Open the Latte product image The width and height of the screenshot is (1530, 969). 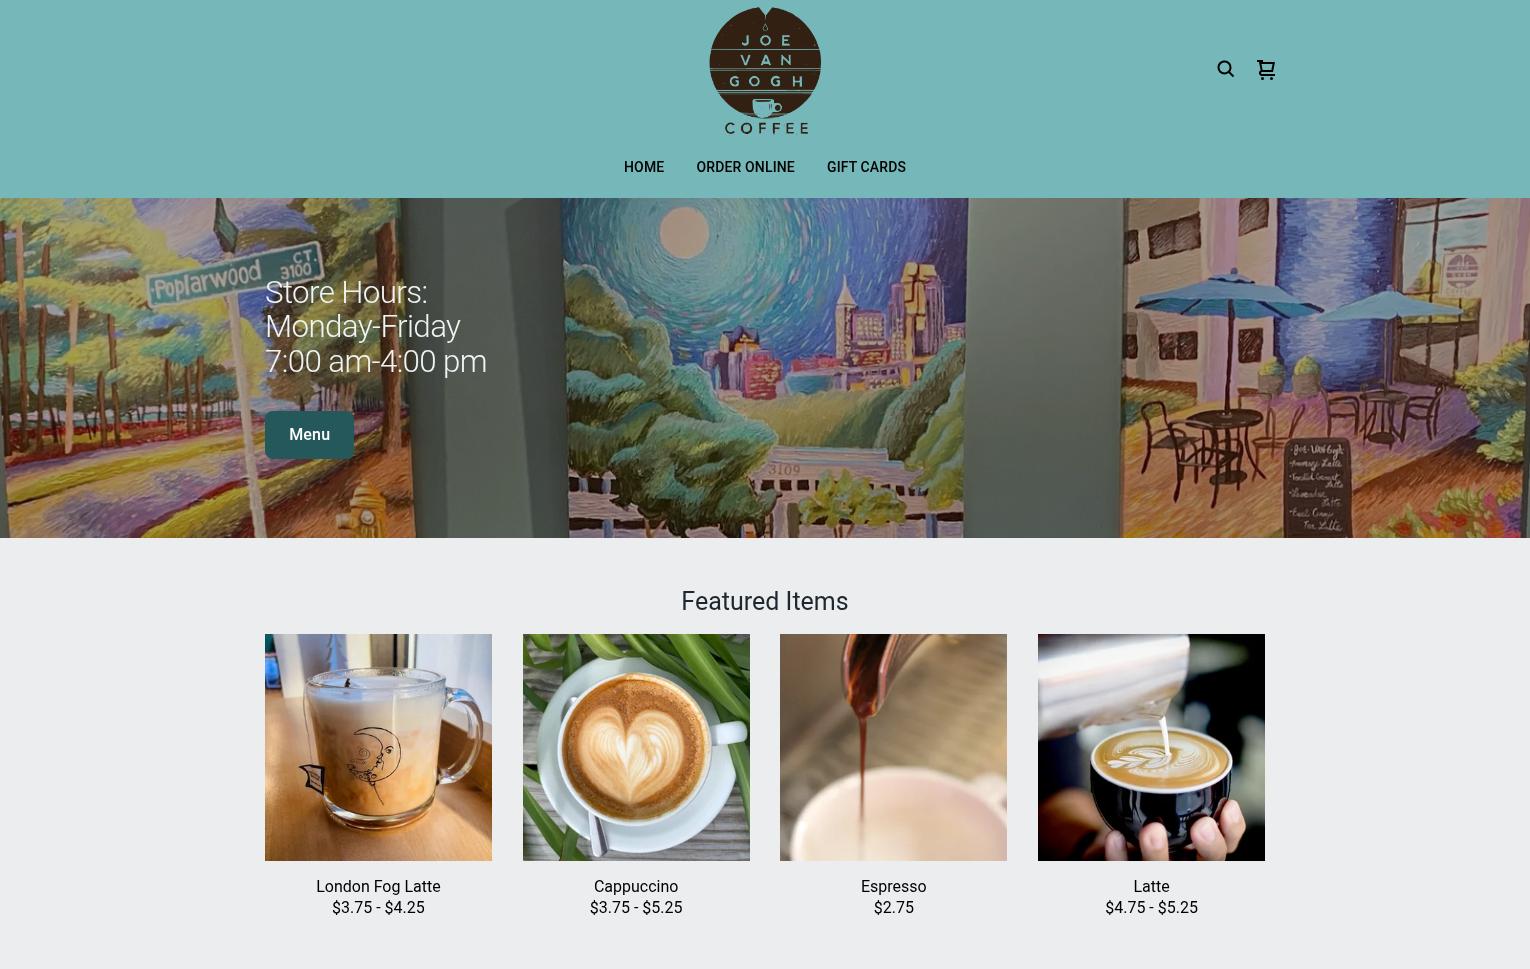coord(1151,747)
